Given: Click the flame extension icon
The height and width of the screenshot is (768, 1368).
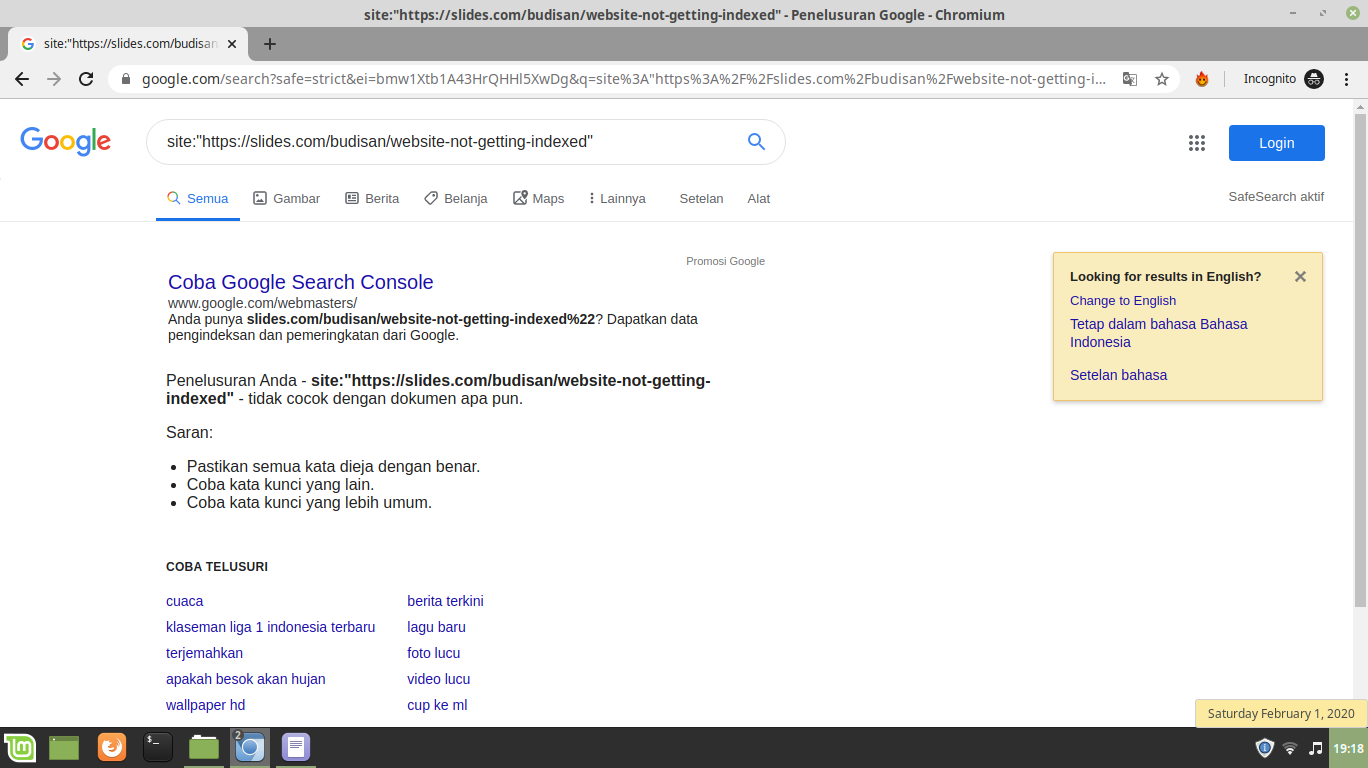Looking at the screenshot, I should pyautogui.click(x=1202, y=79).
